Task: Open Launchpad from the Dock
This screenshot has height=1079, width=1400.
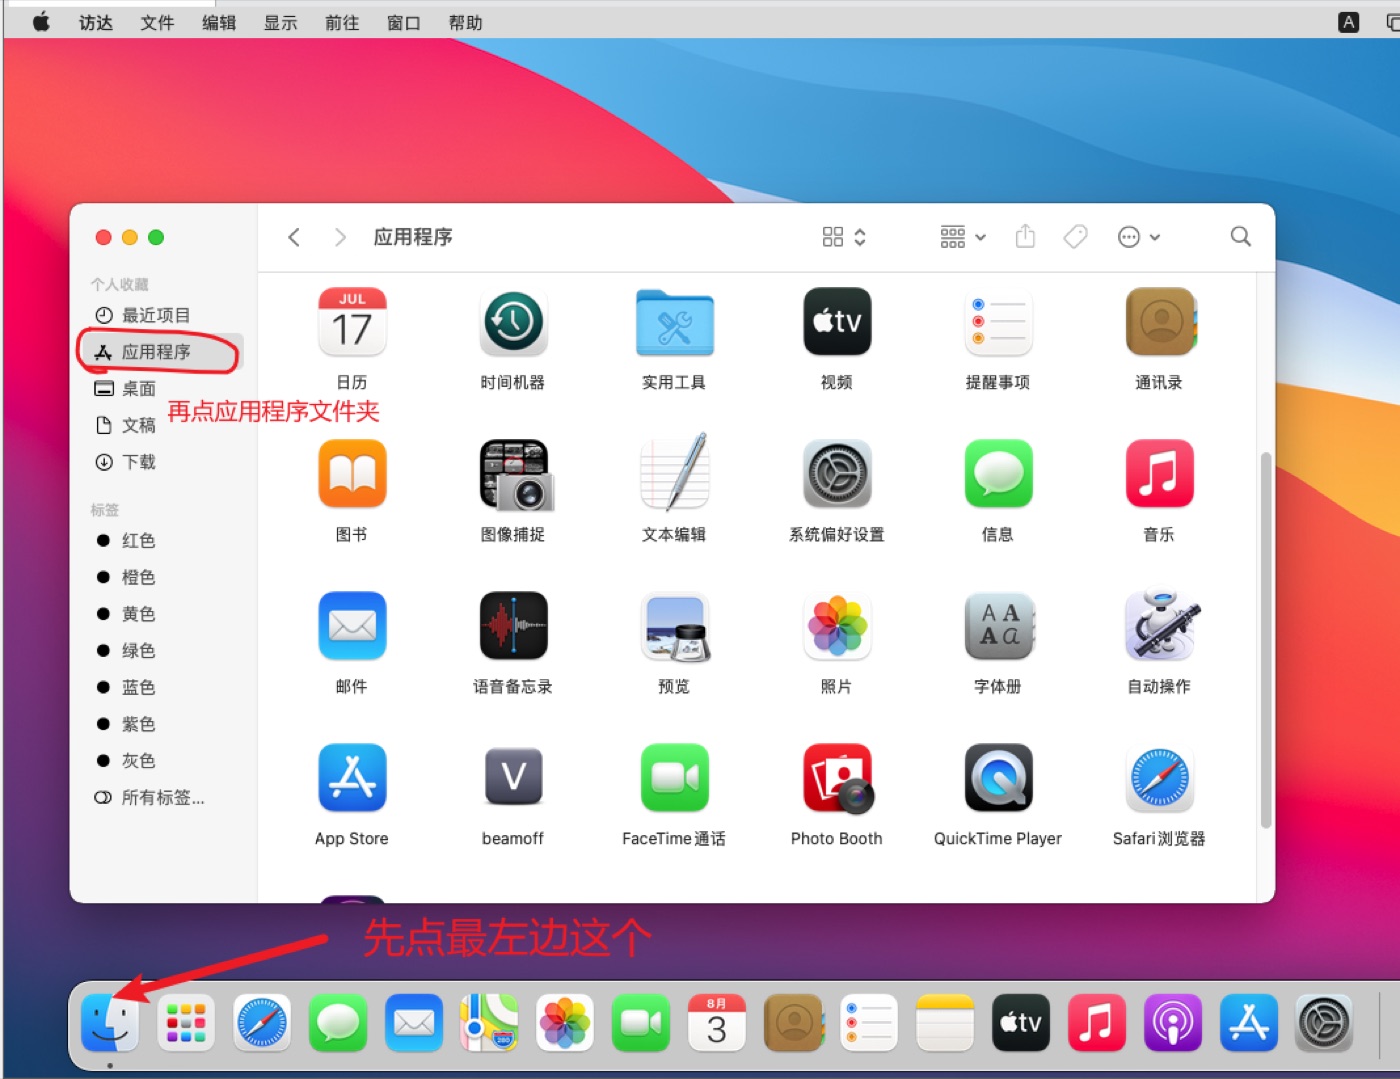Action: click(x=186, y=1023)
